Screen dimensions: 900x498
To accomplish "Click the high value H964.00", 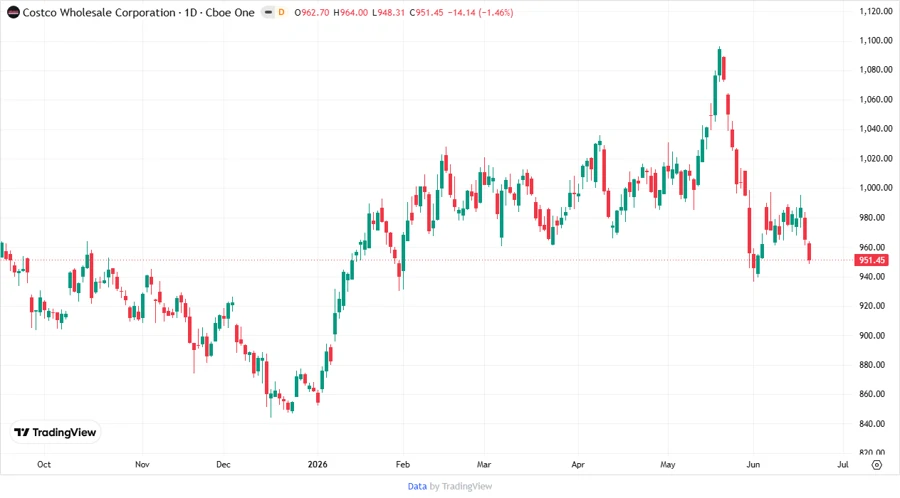I will [350, 13].
